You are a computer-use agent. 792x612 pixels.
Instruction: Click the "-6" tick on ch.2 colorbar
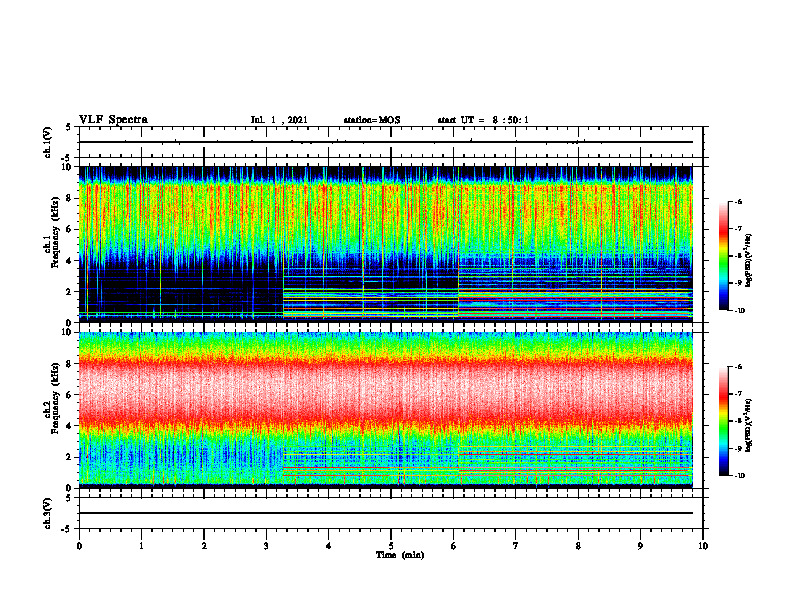(738, 367)
